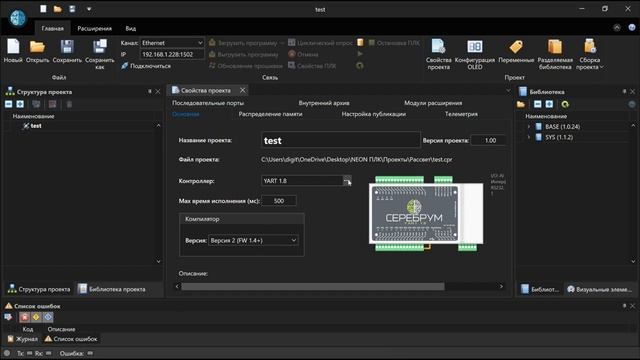Open the Модули расширения tab

tap(433, 103)
